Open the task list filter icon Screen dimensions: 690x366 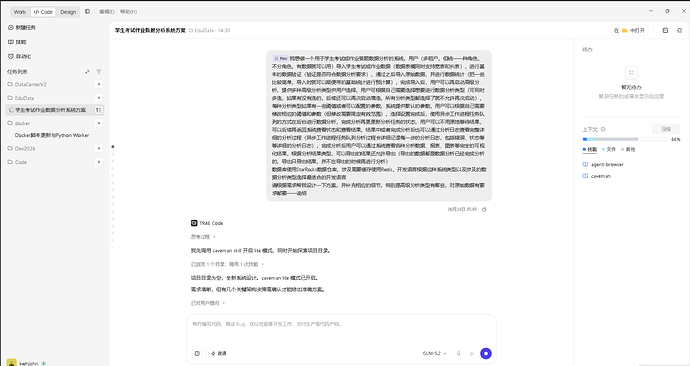pyautogui.click(x=99, y=72)
